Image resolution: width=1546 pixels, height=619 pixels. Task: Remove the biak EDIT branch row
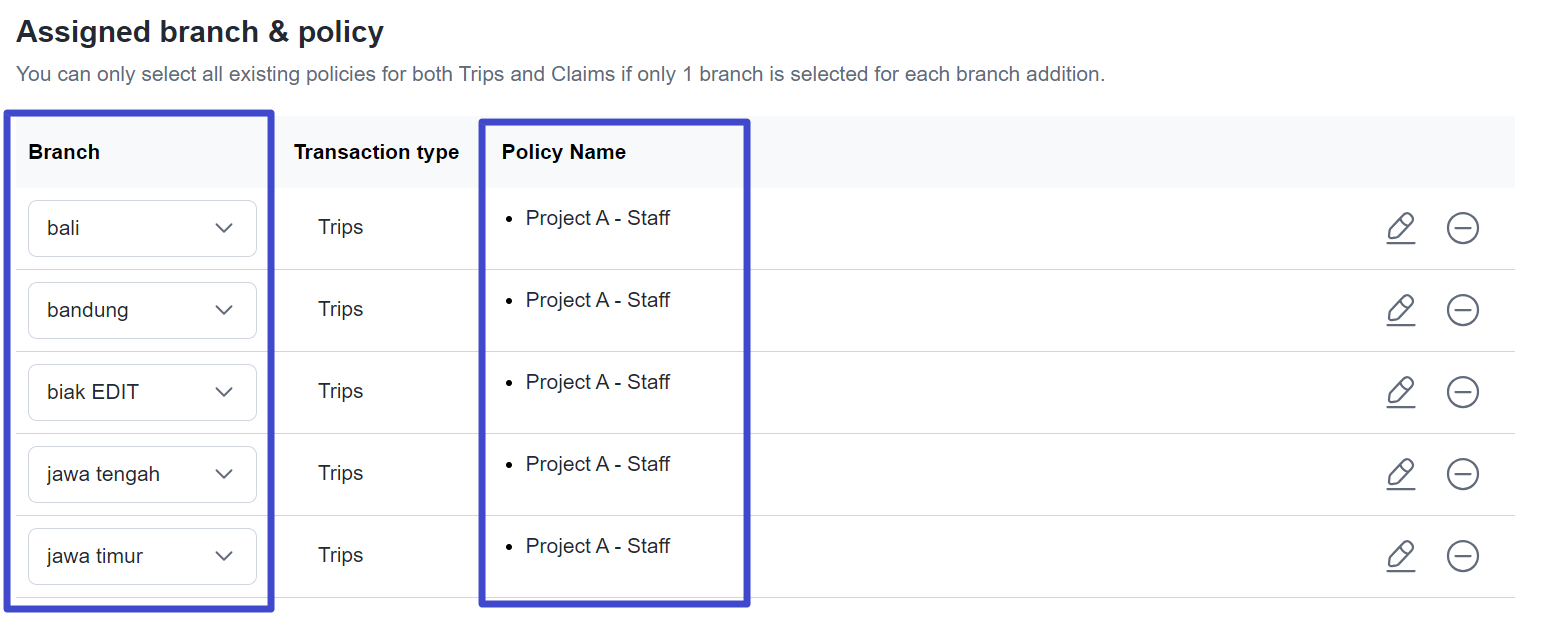(1462, 392)
